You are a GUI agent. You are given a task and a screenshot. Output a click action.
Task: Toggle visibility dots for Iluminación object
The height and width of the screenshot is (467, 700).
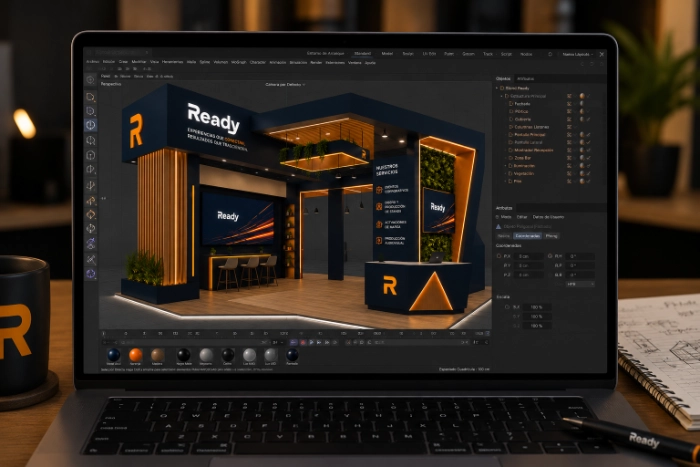(x=570, y=166)
